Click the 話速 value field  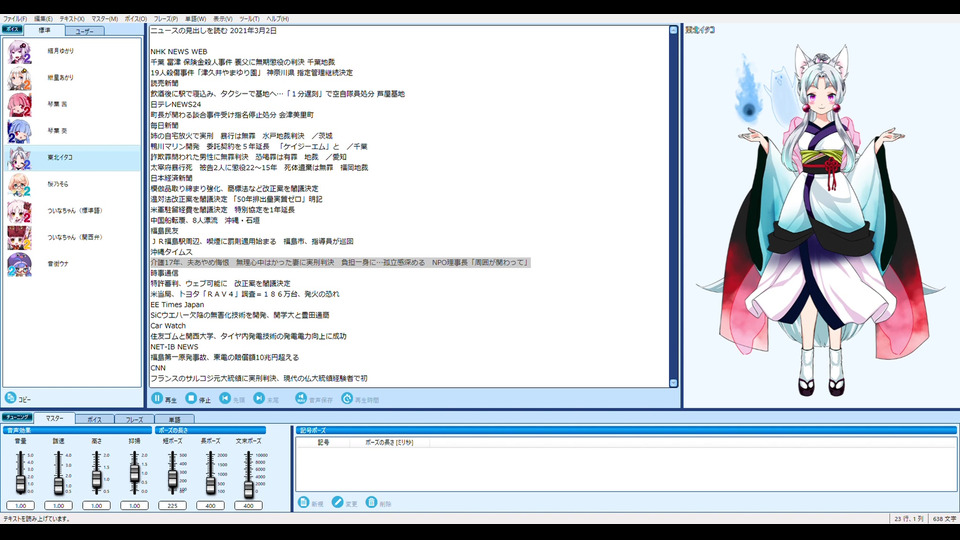(58, 506)
